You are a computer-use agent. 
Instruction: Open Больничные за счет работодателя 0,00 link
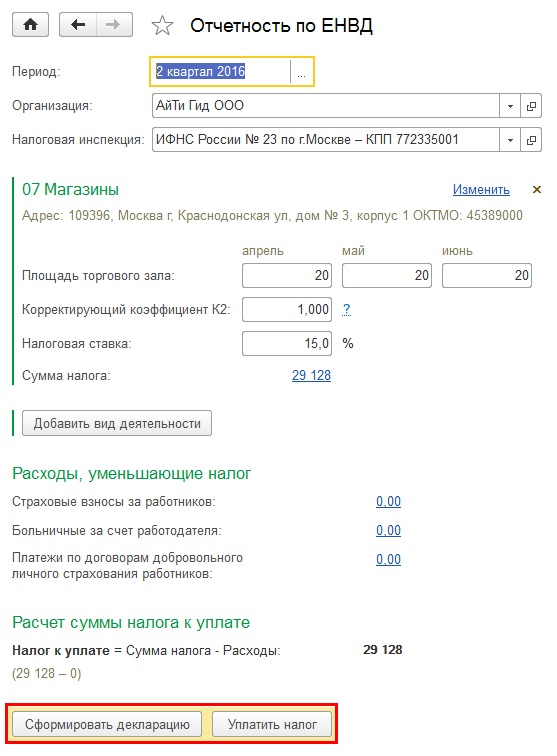(x=388, y=530)
